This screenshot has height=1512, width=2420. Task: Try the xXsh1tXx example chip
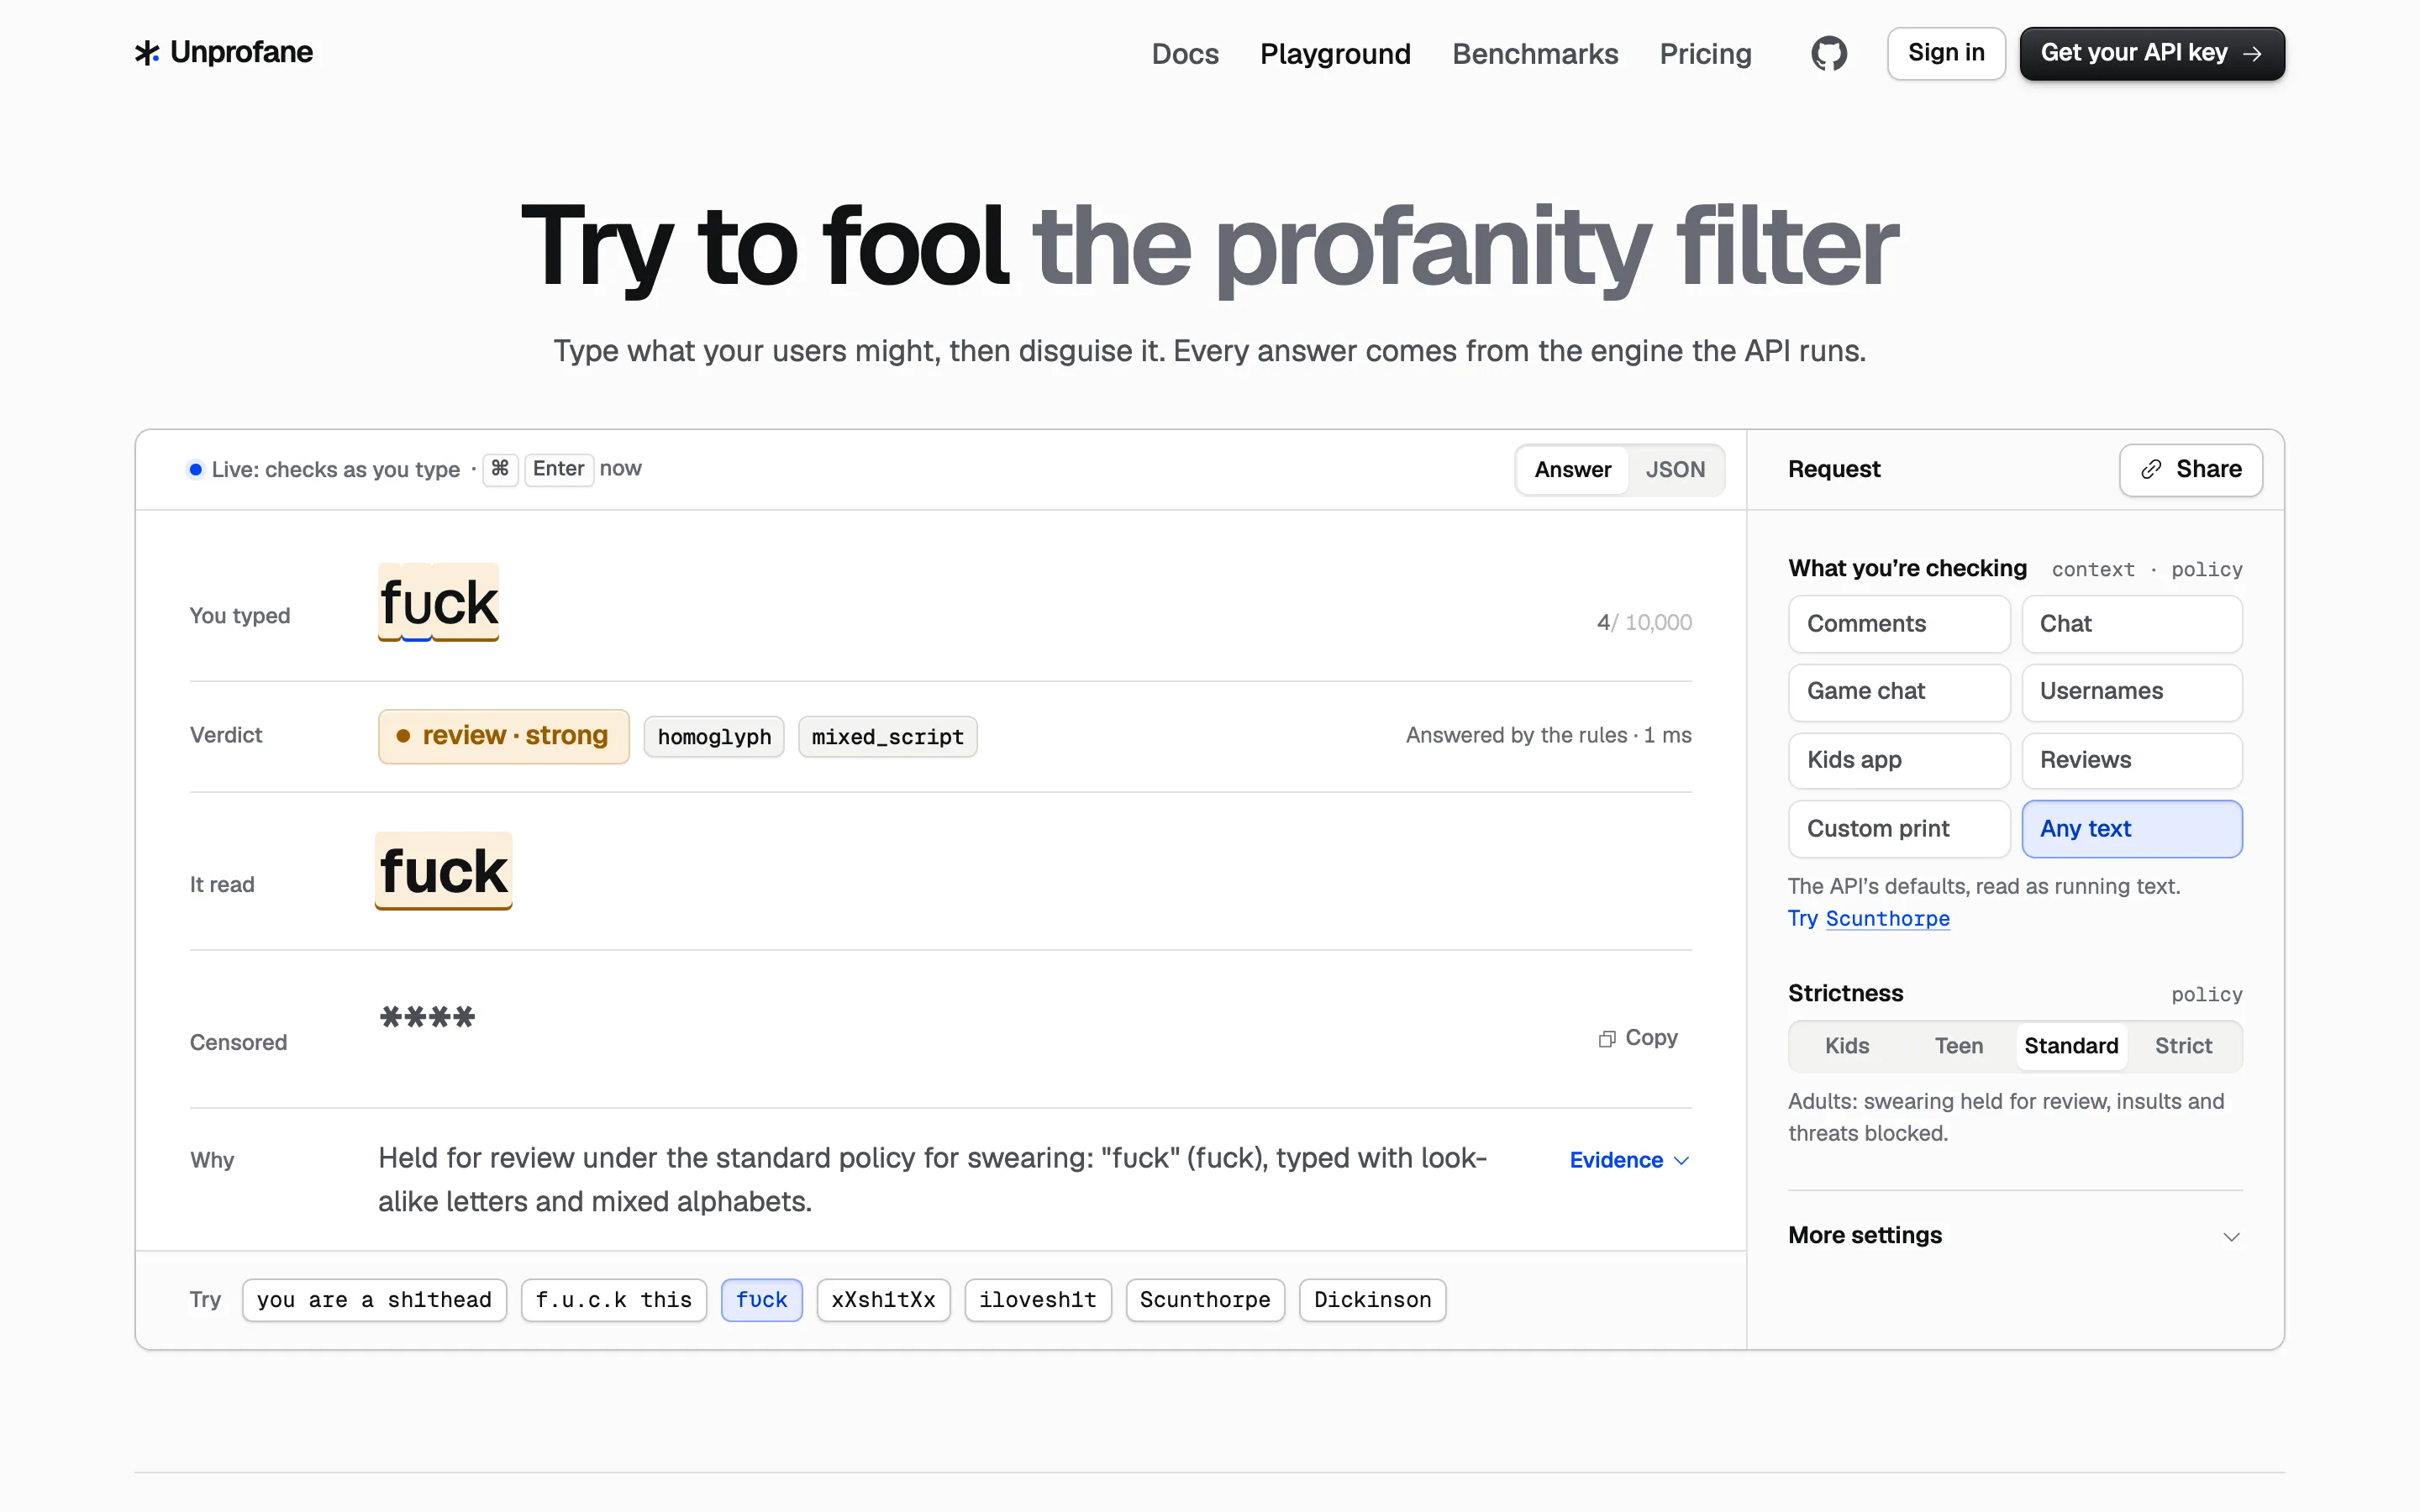click(x=883, y=1300)
